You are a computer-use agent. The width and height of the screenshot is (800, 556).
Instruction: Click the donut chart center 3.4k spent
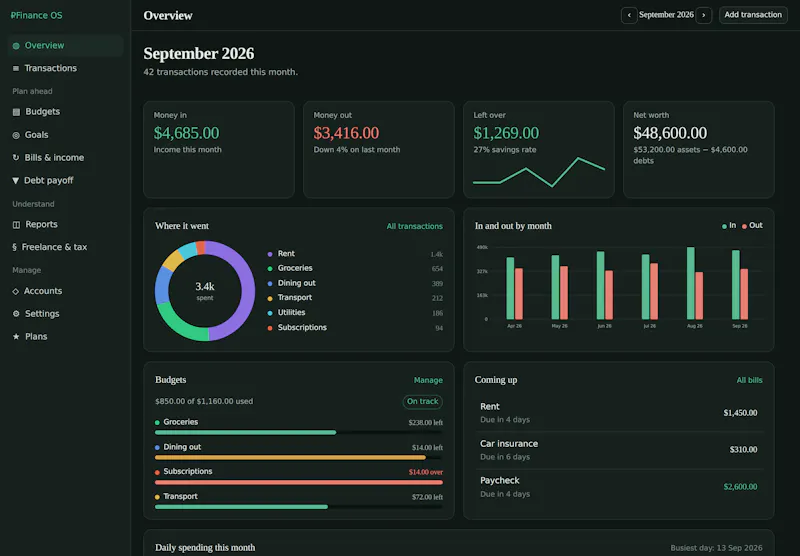[x=205, y=291]
